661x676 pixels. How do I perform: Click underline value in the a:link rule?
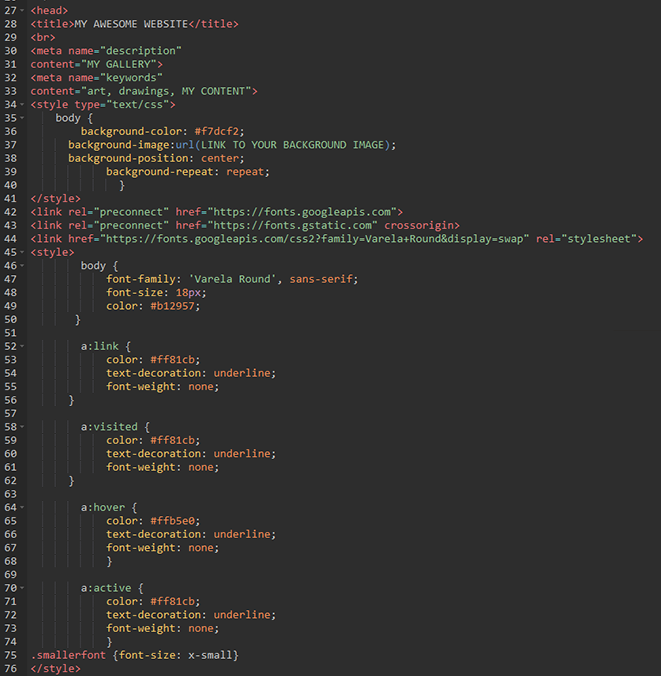(x=242, y=373)
